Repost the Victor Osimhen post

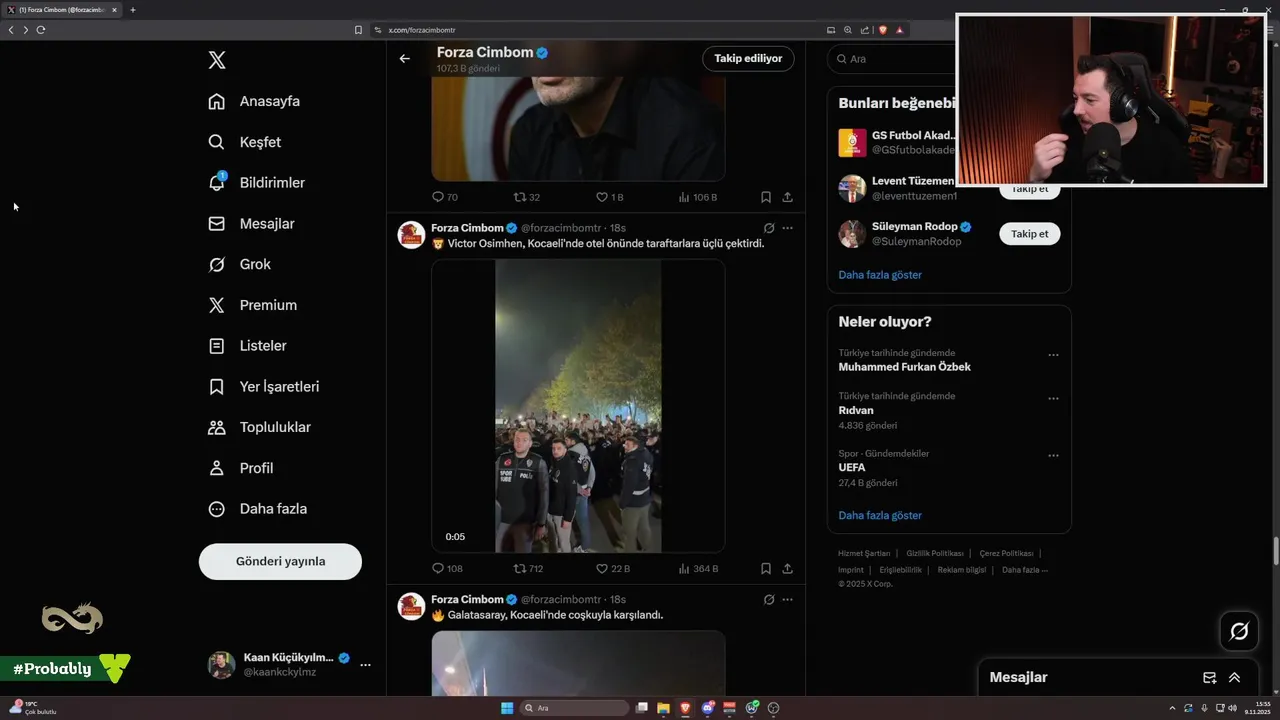coord(528,568)
